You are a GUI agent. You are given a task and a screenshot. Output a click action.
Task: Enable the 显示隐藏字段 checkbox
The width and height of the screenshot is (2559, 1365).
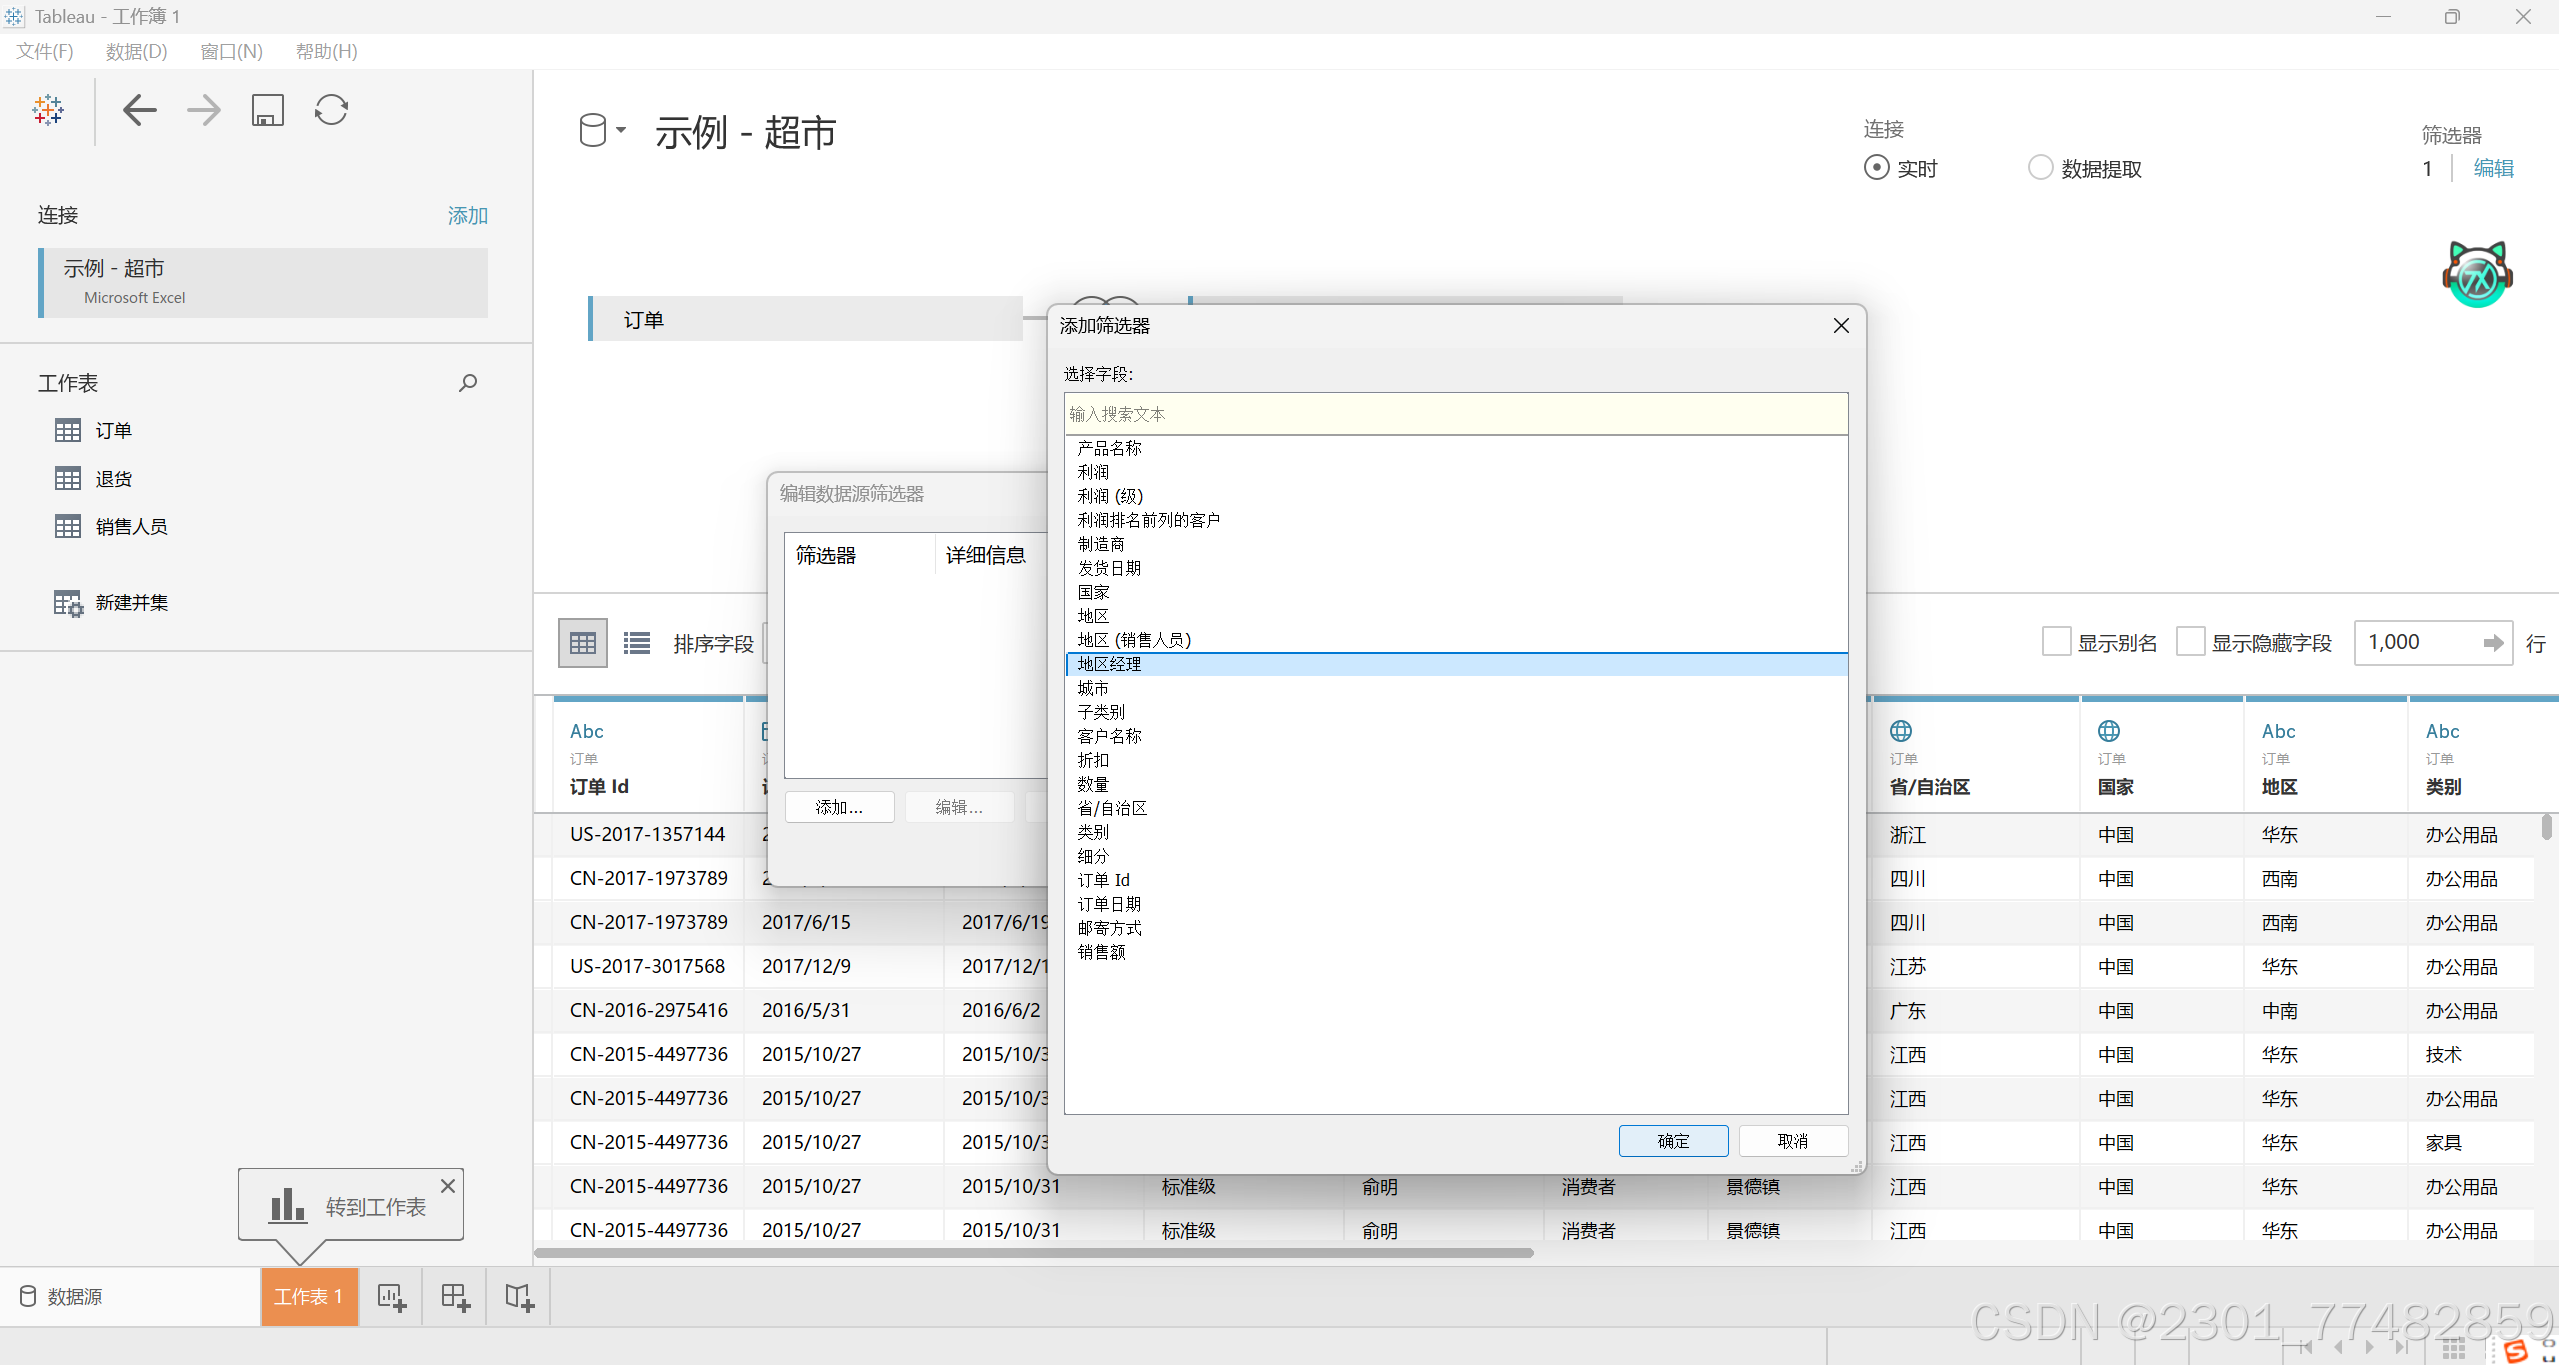click(x=2190, y=642)
